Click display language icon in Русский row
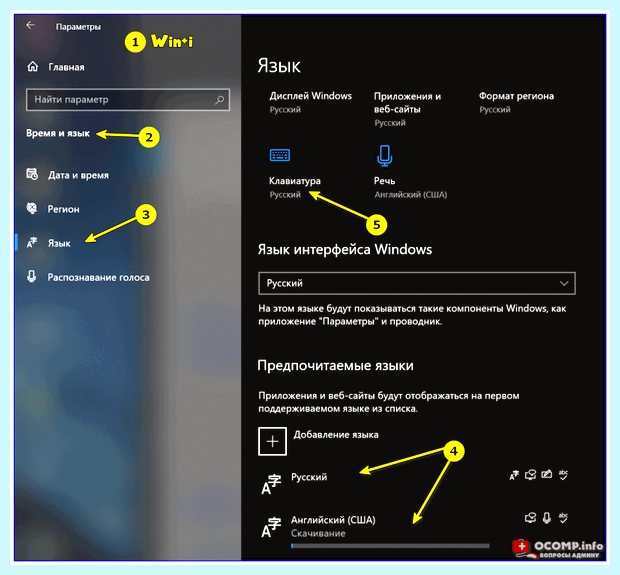The height and width of the screenshot is (575, 620). [514, 475]
